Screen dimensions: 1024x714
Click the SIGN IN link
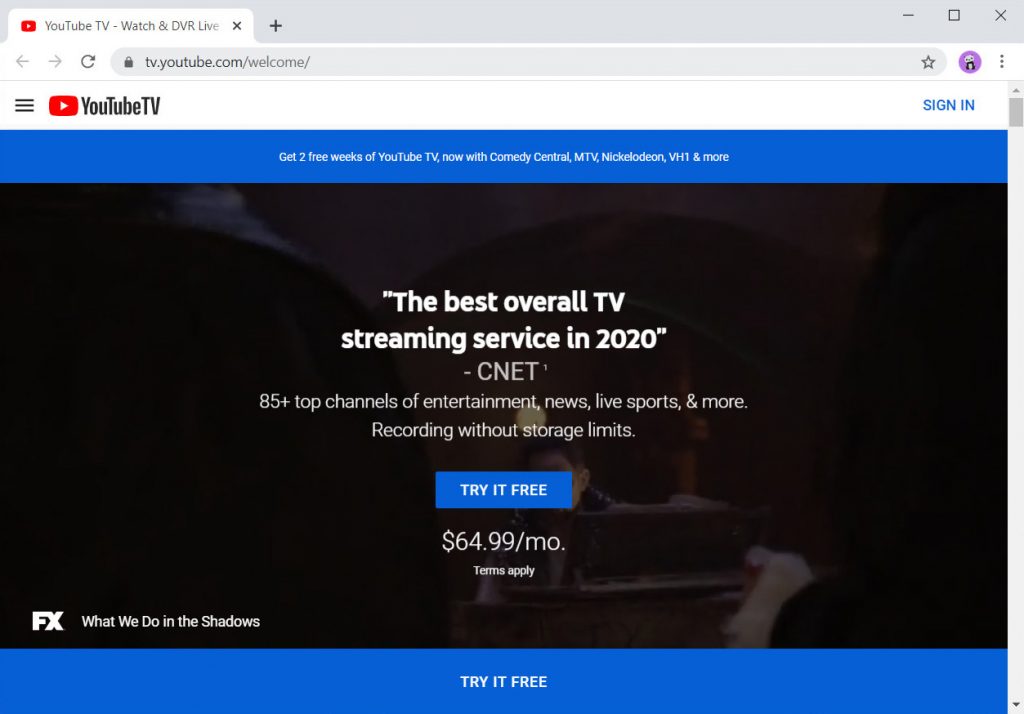948,105
